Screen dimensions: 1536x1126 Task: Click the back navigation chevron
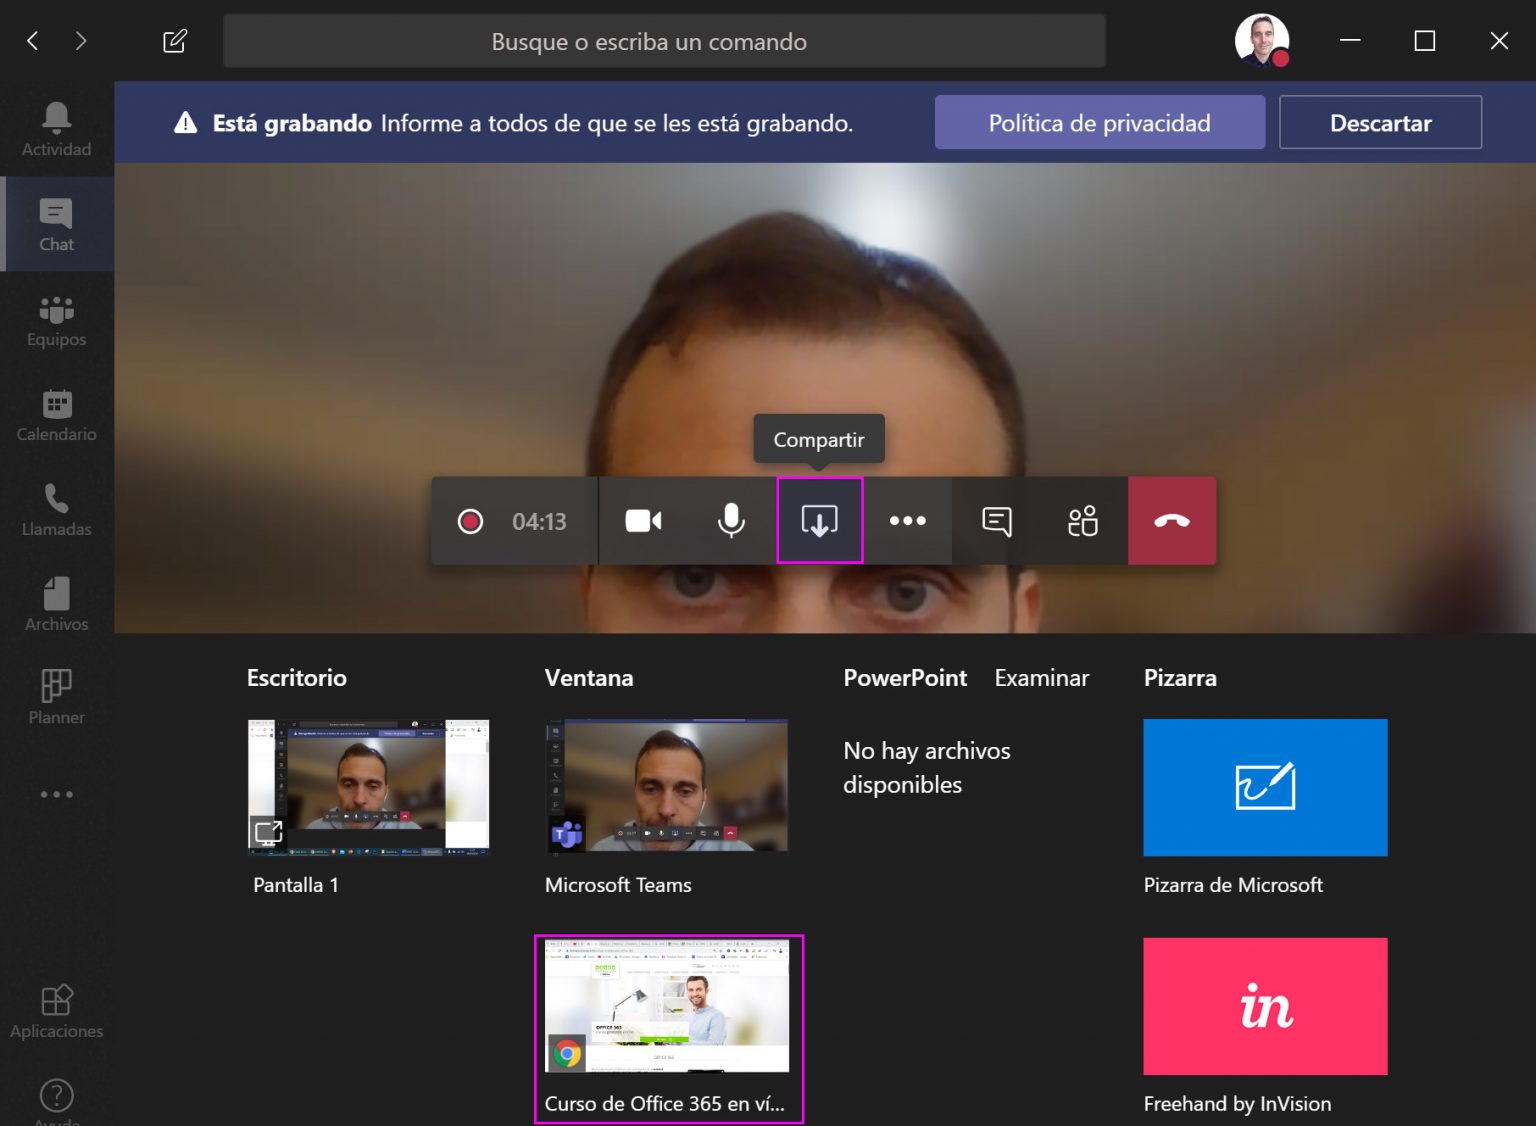32,41
